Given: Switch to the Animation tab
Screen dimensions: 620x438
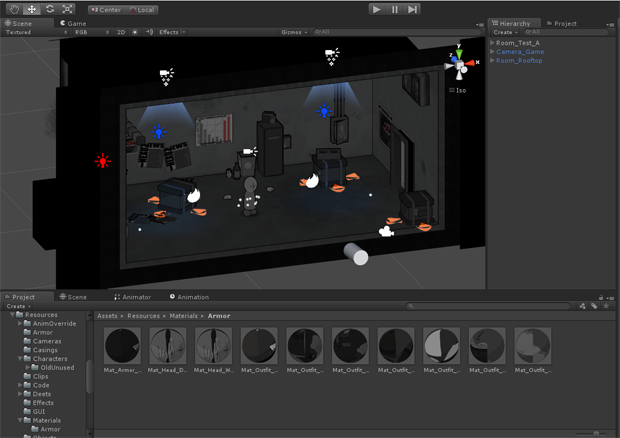Looking at the screenshot, I should (189, 297).
